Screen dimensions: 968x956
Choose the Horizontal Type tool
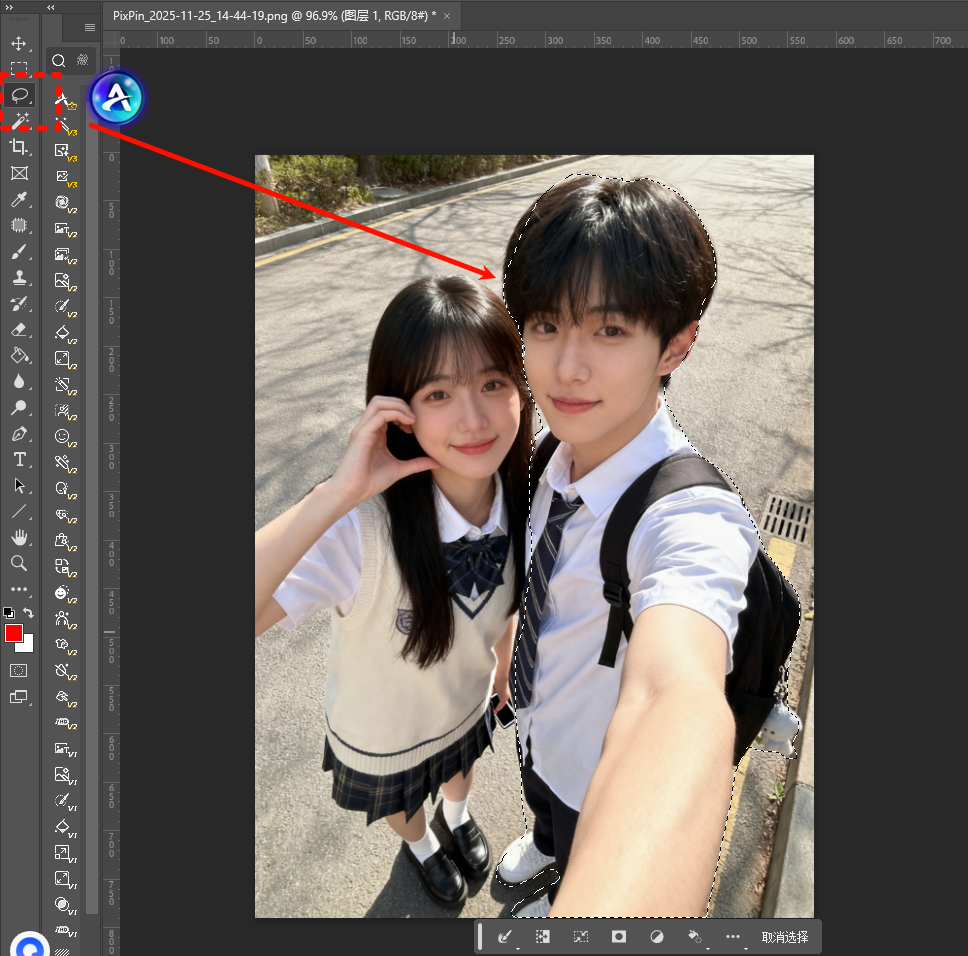[x=19, y=460]
